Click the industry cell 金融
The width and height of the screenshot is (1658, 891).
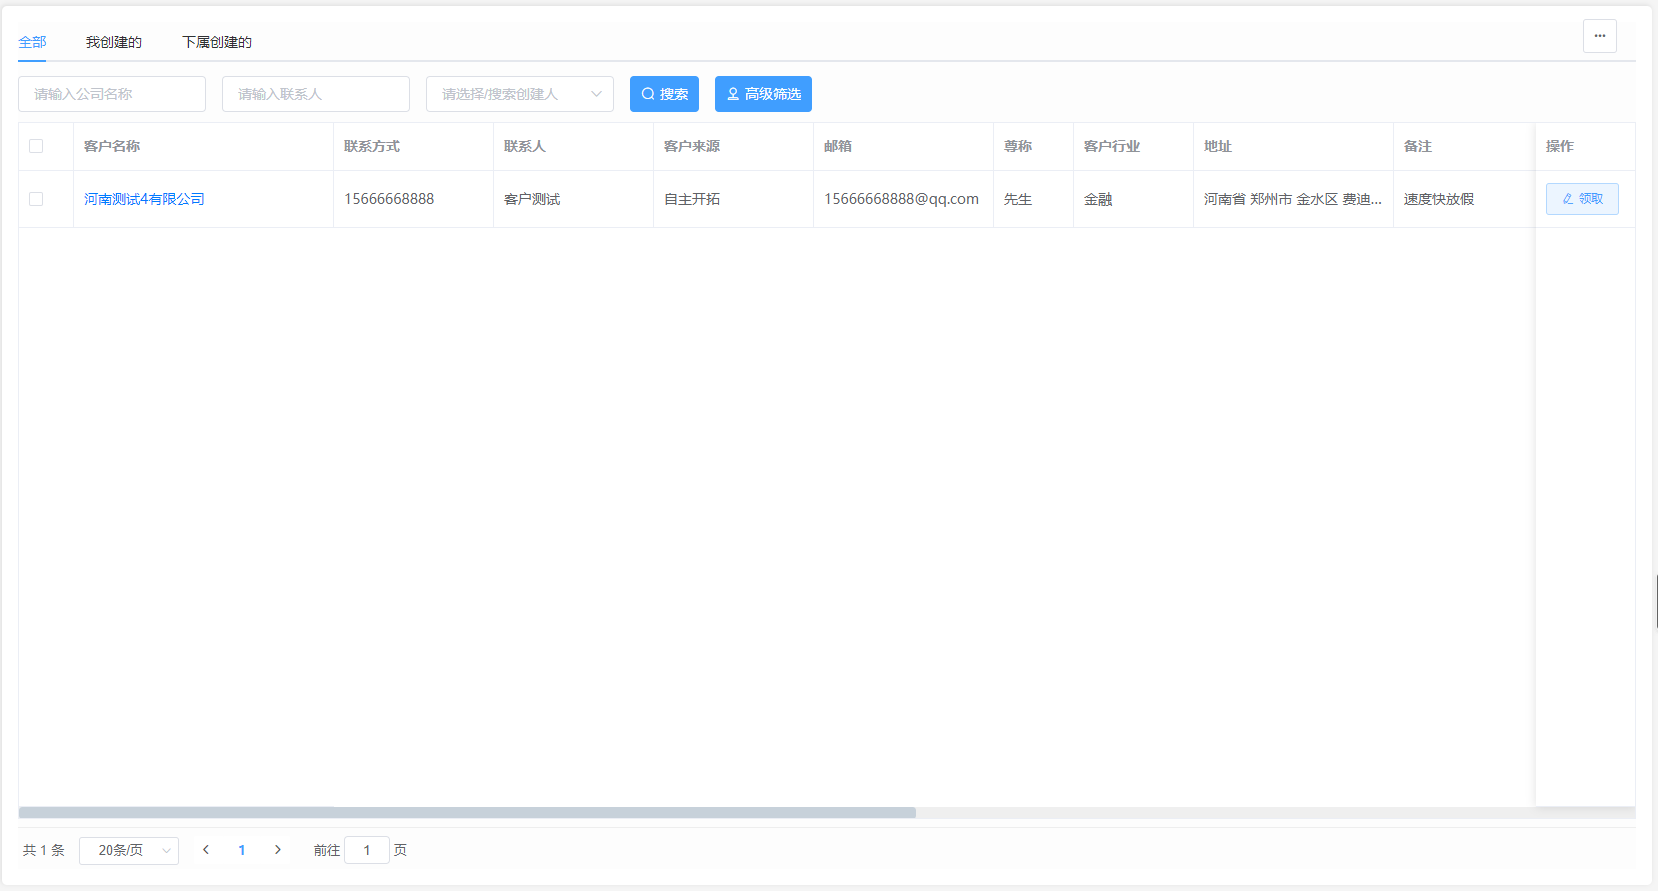[1098, 199]
